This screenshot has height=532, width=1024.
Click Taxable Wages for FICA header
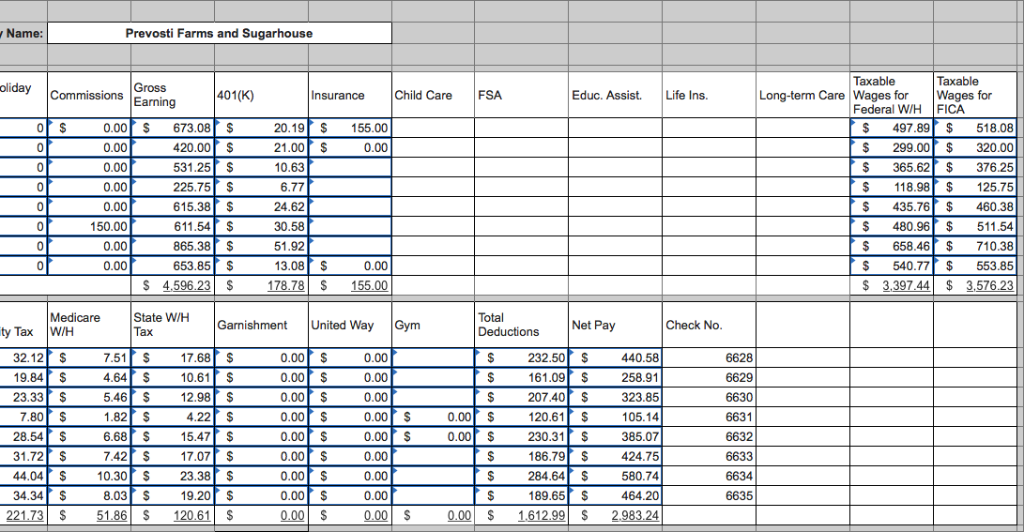click(974, 95)
